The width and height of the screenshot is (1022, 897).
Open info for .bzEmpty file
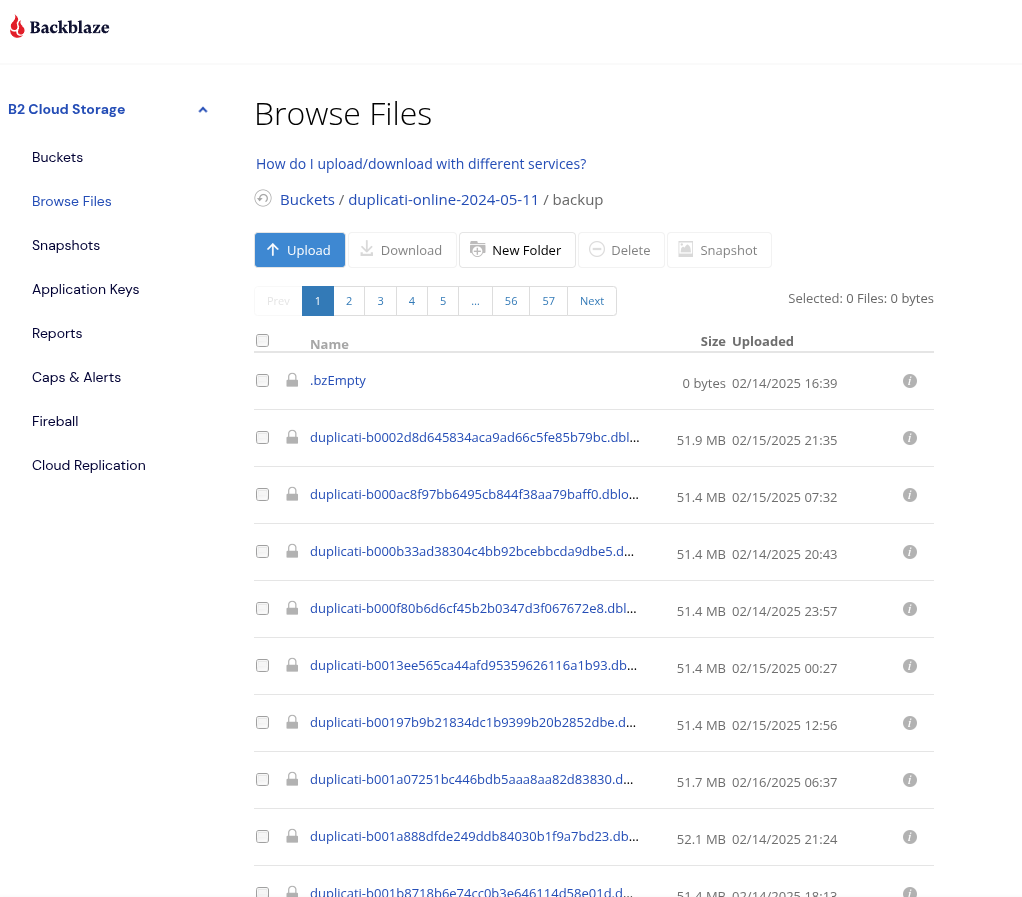(x=910, y=381)
